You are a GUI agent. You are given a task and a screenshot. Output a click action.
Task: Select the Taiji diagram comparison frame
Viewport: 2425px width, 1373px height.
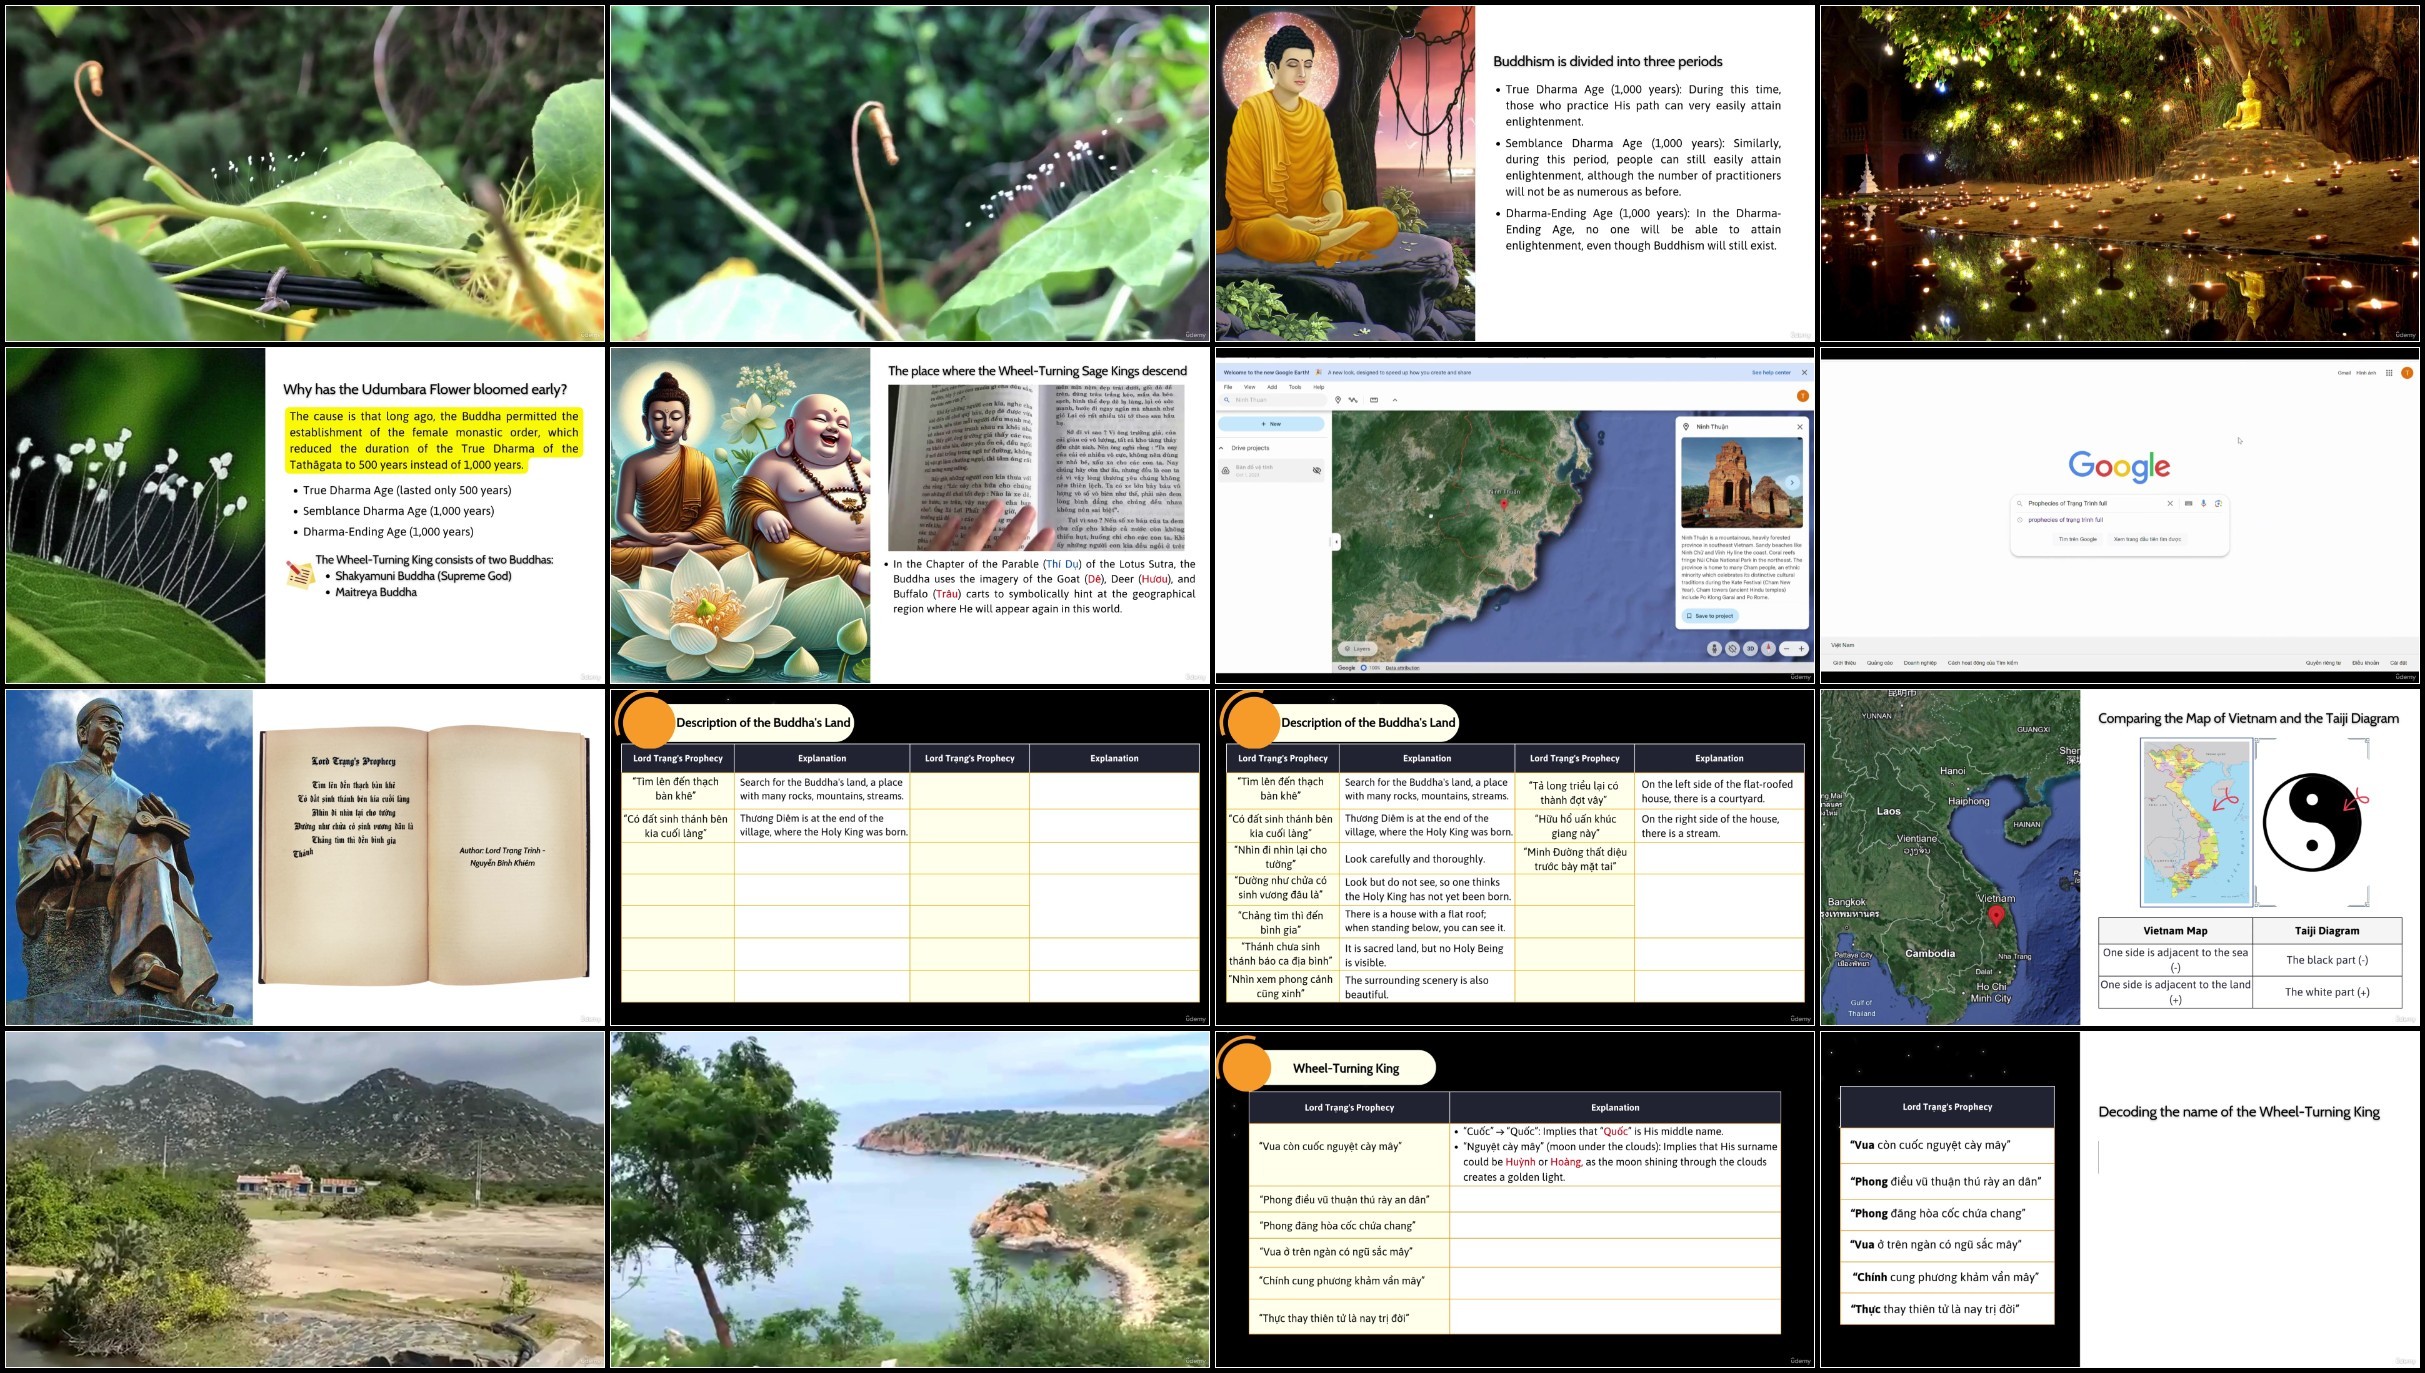(2120, 857)
